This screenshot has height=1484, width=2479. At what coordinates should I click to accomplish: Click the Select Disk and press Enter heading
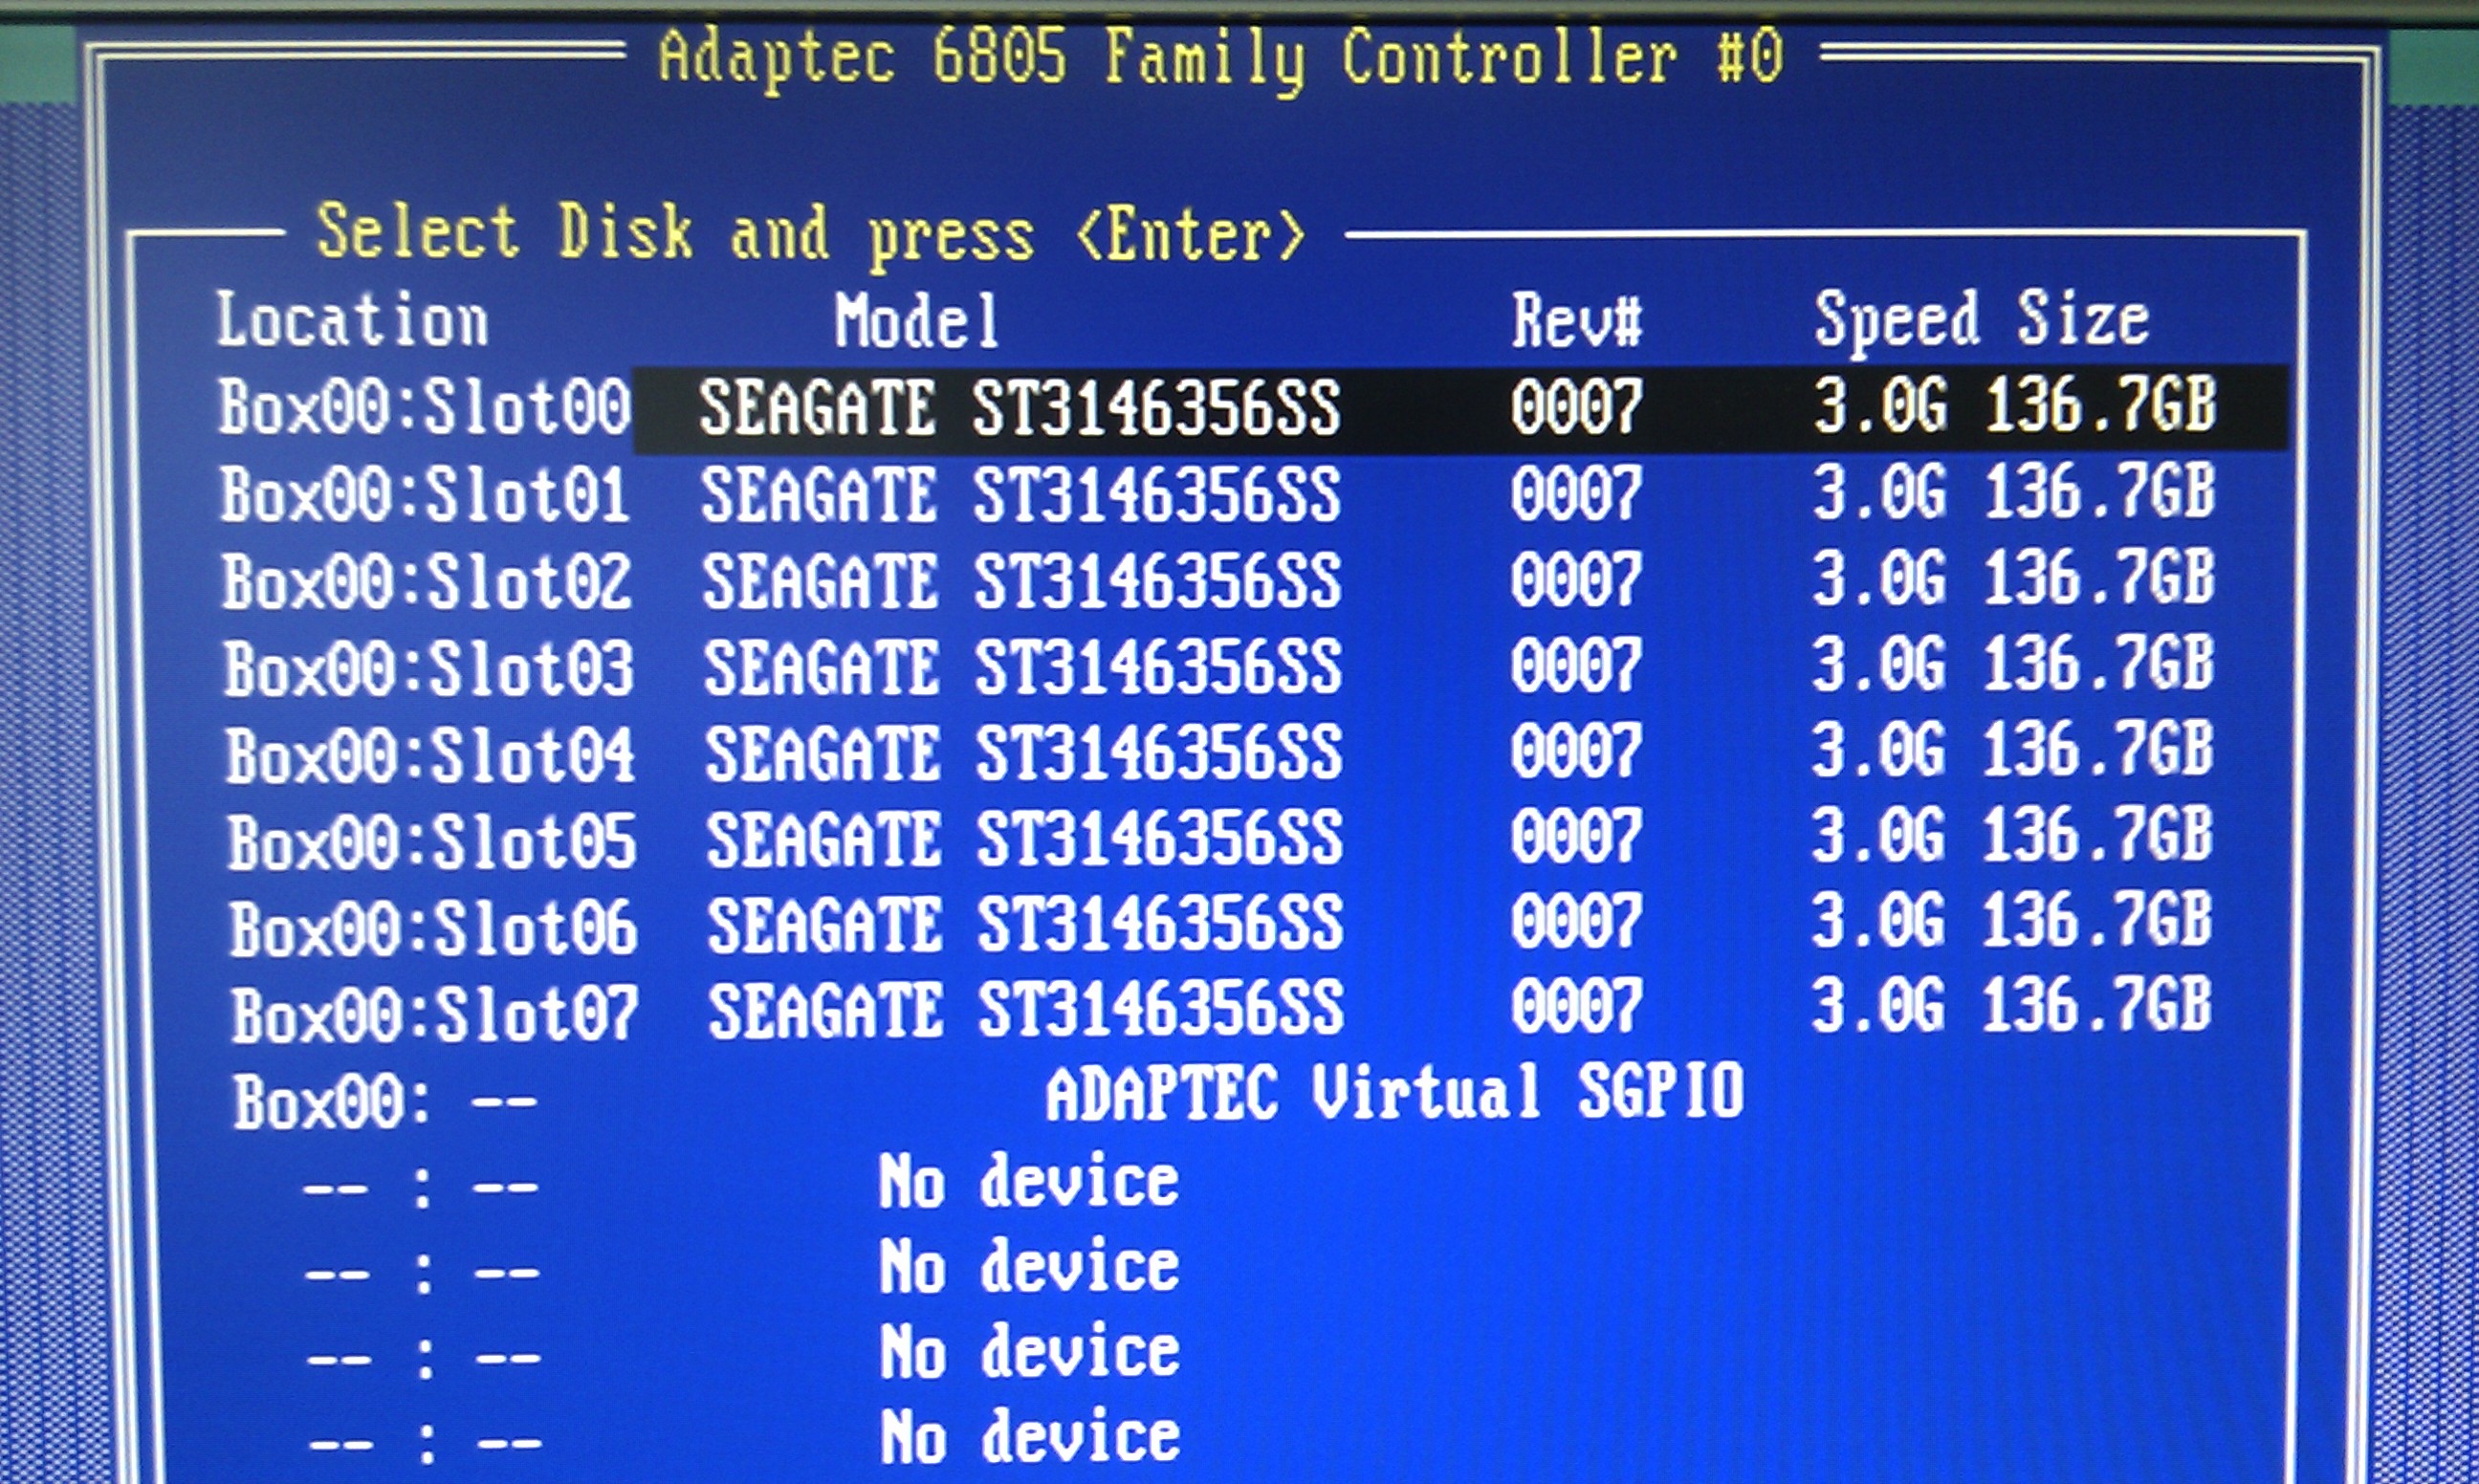[810, 234]
